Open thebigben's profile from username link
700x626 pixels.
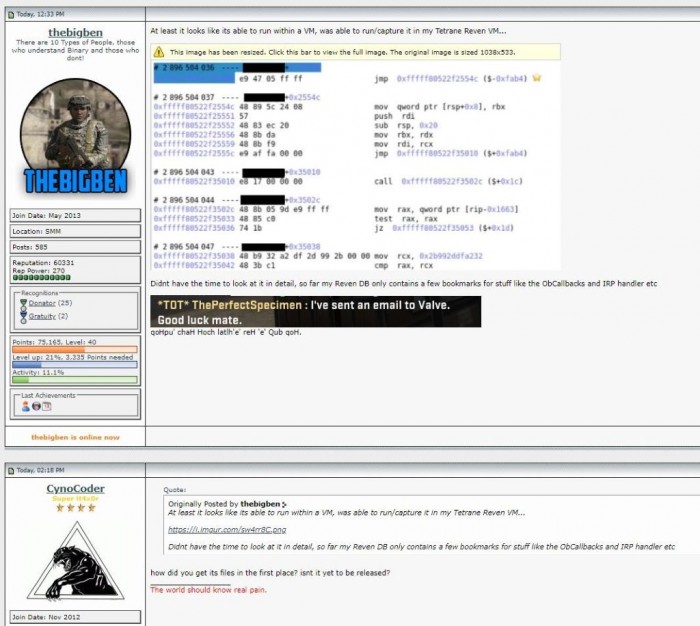tap(75, 32)
